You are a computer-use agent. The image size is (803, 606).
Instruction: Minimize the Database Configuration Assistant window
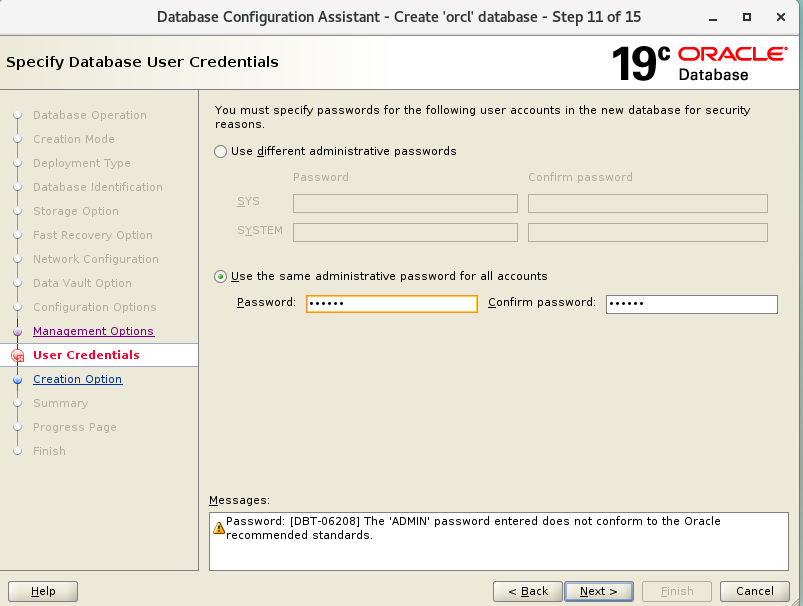713,17
